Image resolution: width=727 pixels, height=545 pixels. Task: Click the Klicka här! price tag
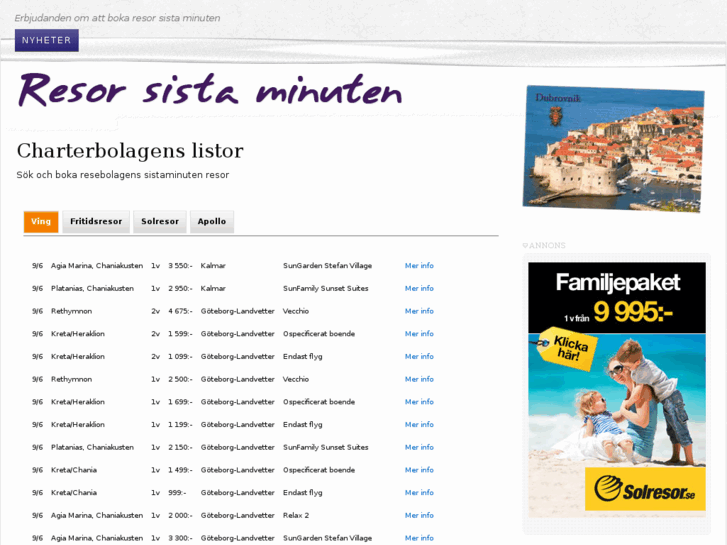point(568,349)
